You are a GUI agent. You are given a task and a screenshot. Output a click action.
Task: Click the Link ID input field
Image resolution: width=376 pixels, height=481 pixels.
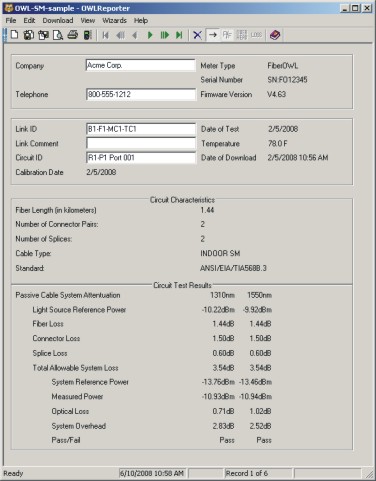click(x=141, y=129)
